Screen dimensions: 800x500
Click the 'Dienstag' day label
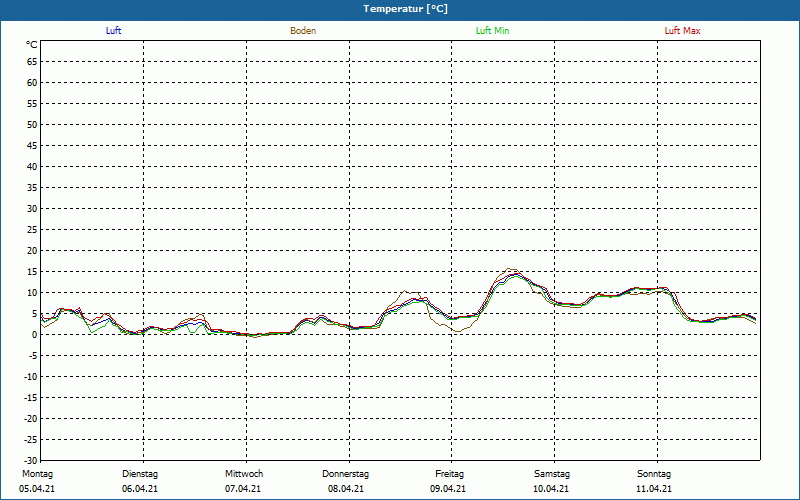coord(140,474)
